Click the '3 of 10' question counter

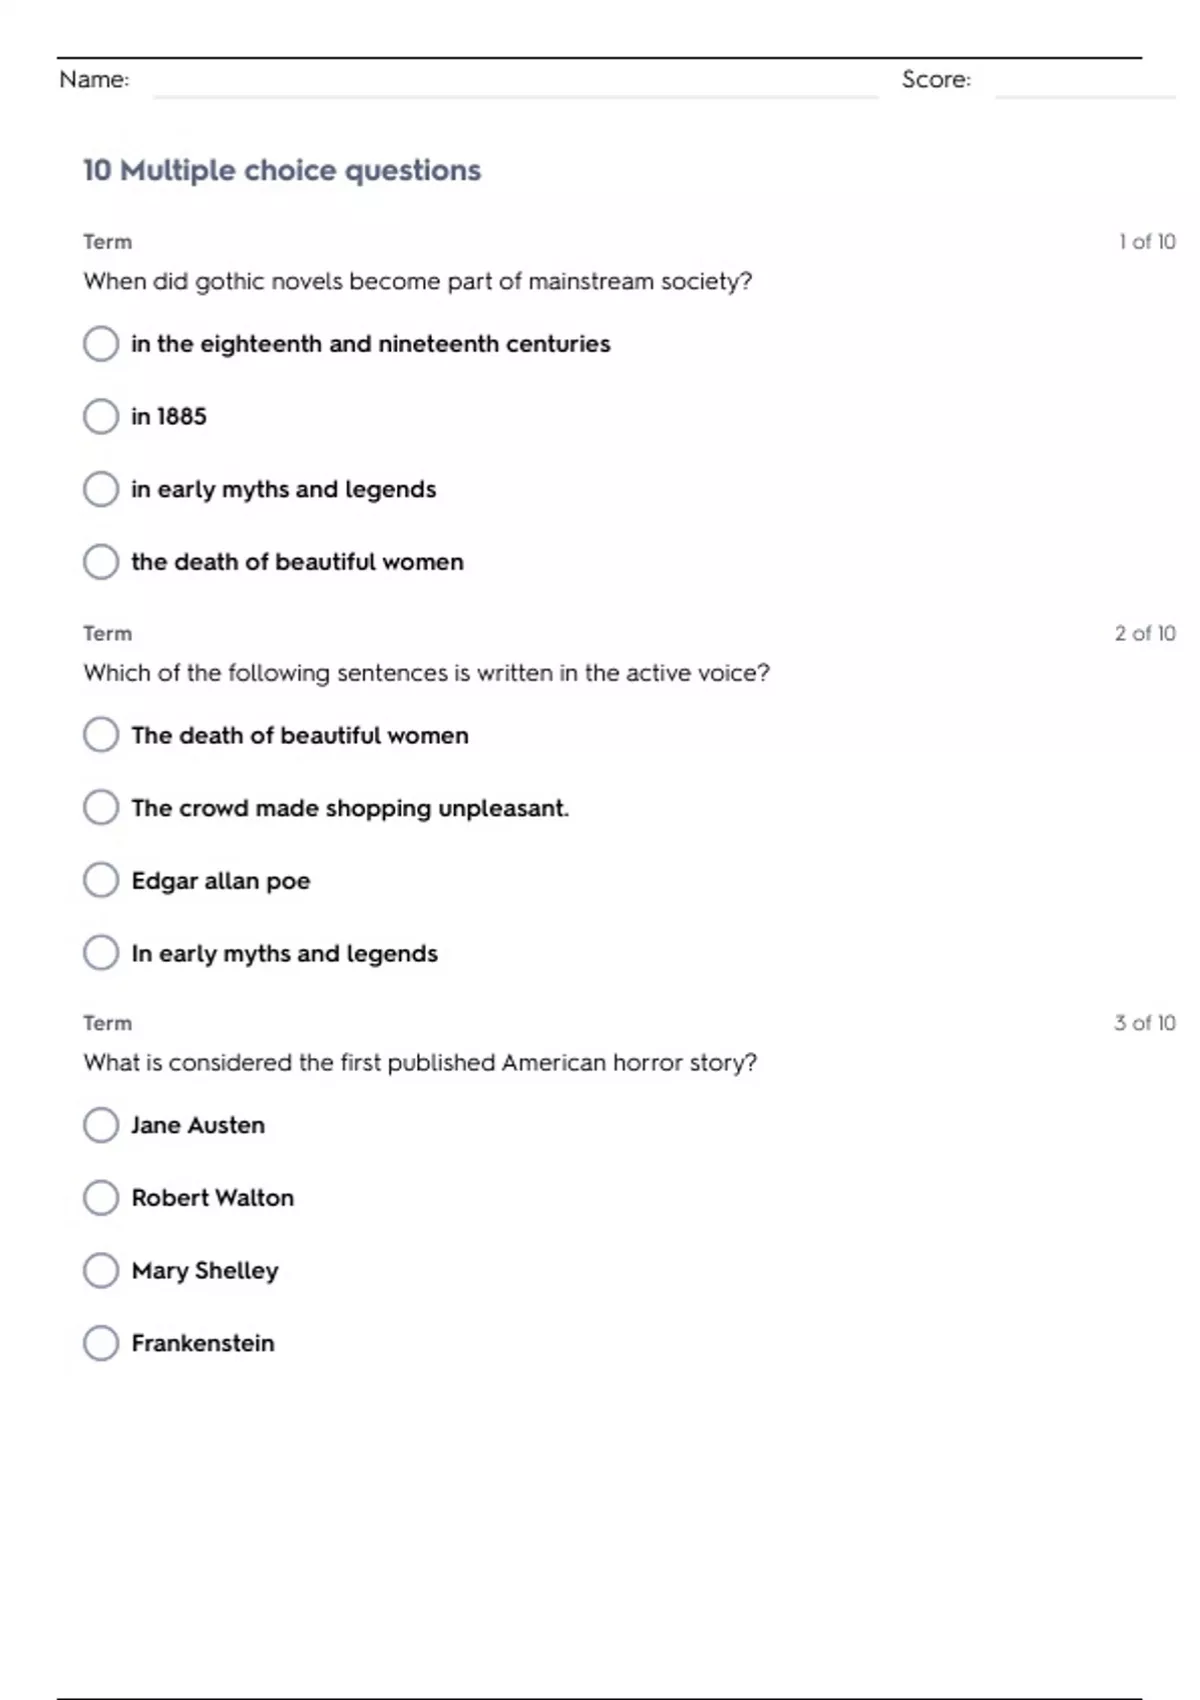point(1145,1023)
